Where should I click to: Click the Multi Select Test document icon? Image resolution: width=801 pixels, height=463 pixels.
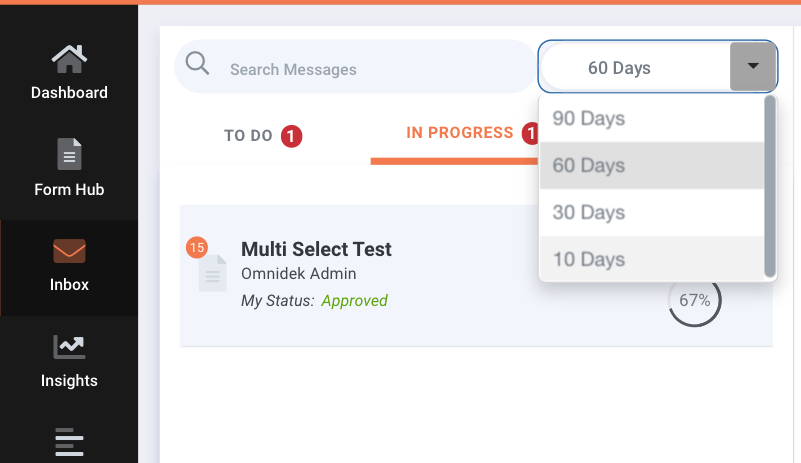pos(213,273)
